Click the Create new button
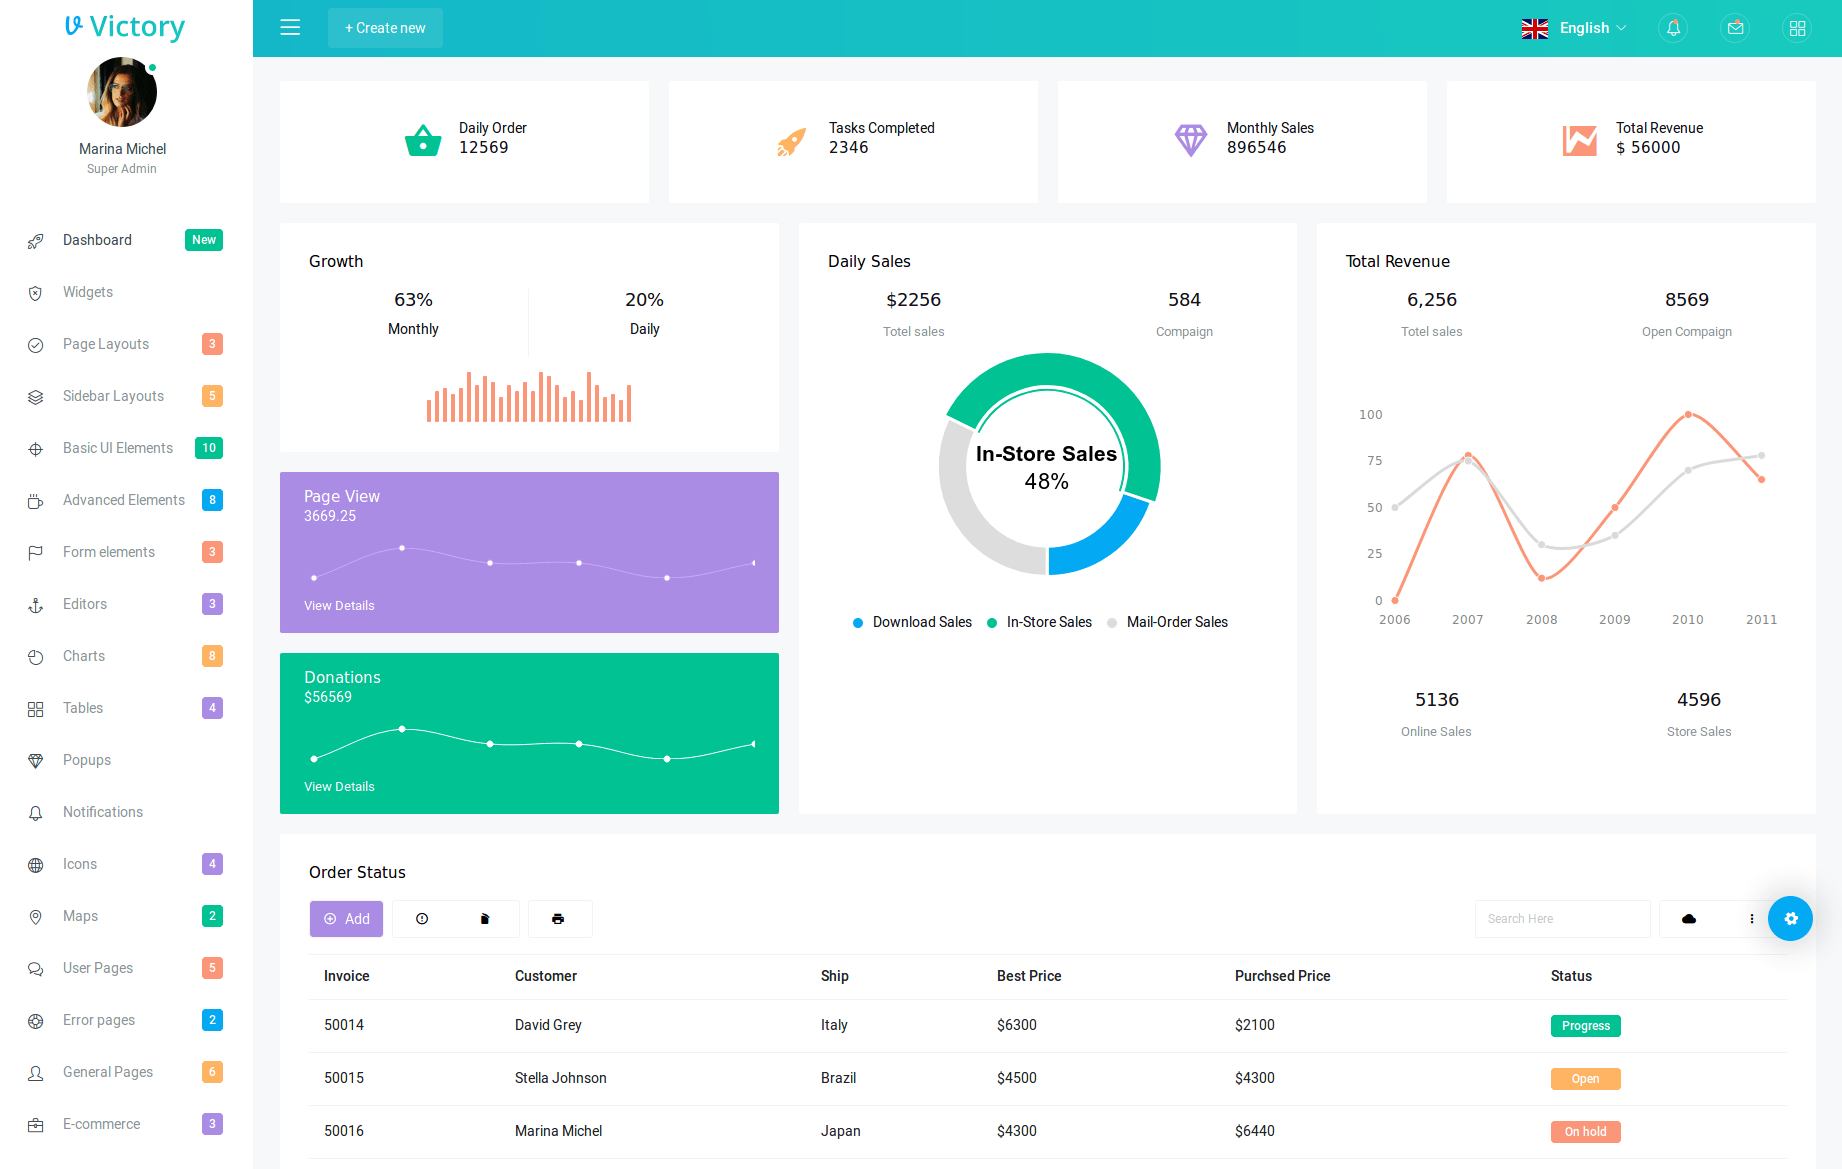Image resolution: width=1842 pixels, height=1169 pixels. (385, 28)
